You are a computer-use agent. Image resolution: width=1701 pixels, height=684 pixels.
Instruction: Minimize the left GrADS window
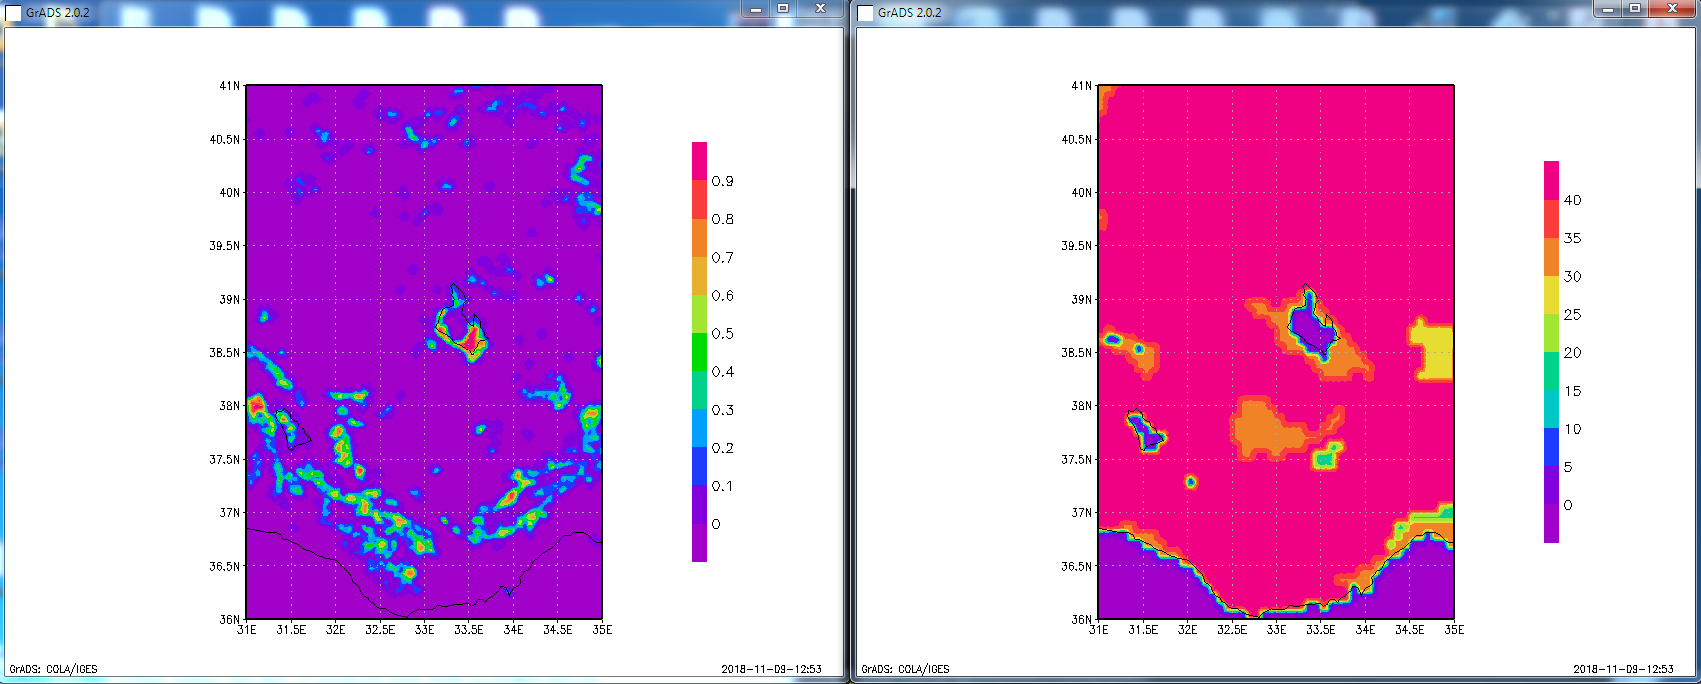pyautogui.click(x=756, y=9)
